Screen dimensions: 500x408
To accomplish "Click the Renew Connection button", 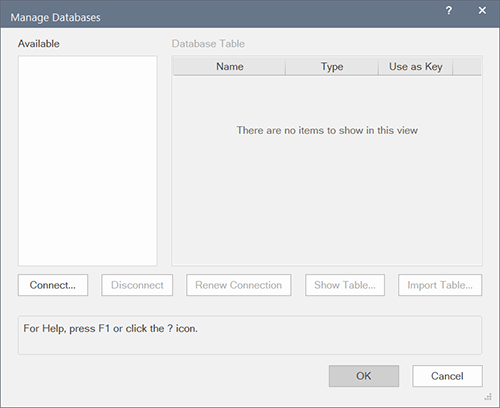I will pyautogui.click(x=239, y=285).
